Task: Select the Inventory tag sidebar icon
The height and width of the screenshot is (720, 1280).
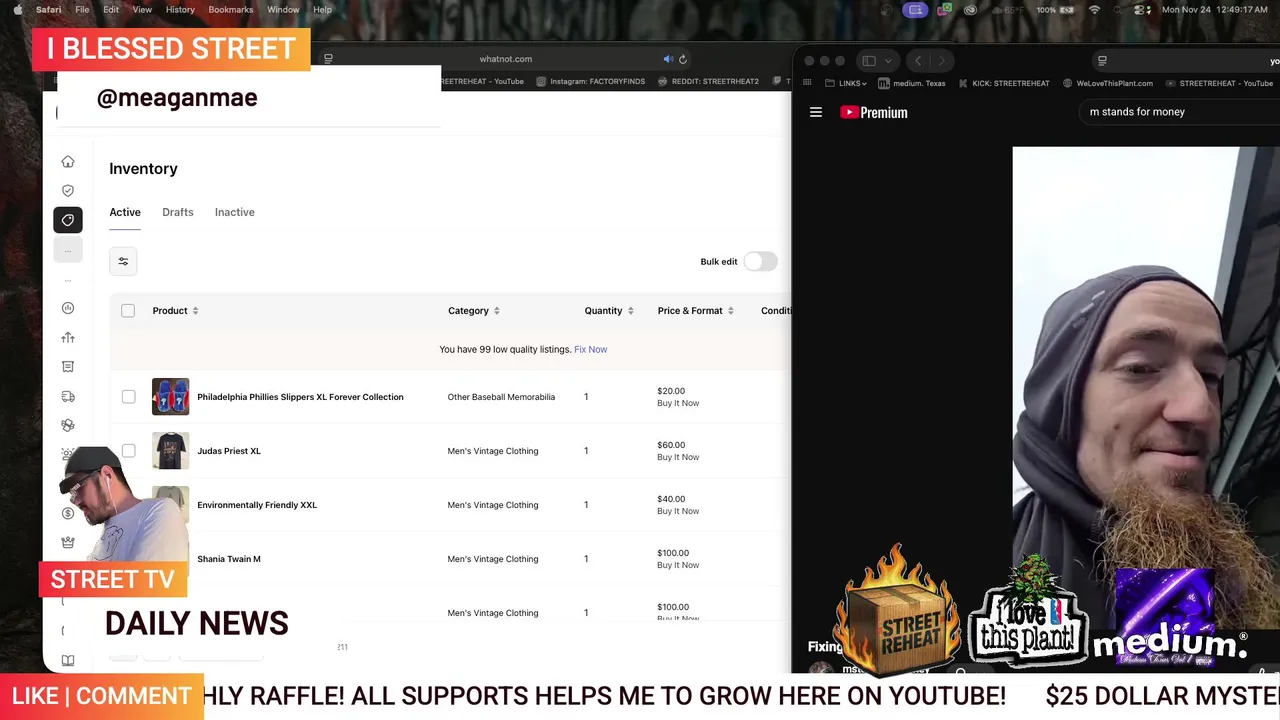Action: 68,220
